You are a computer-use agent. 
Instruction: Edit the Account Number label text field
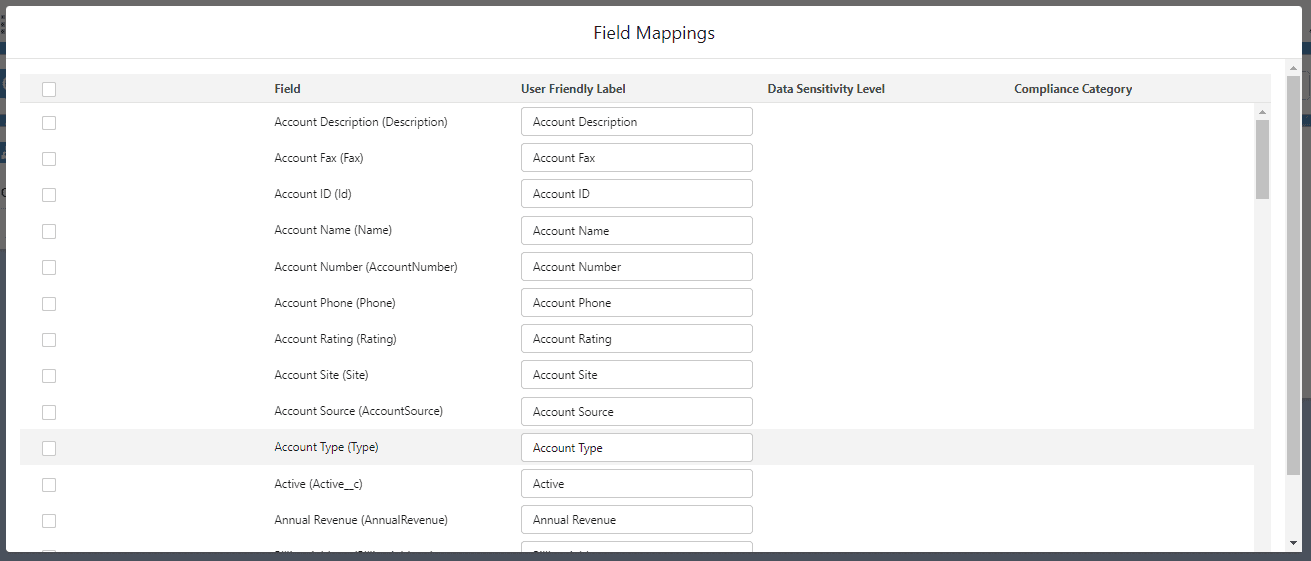click(636, 267)
